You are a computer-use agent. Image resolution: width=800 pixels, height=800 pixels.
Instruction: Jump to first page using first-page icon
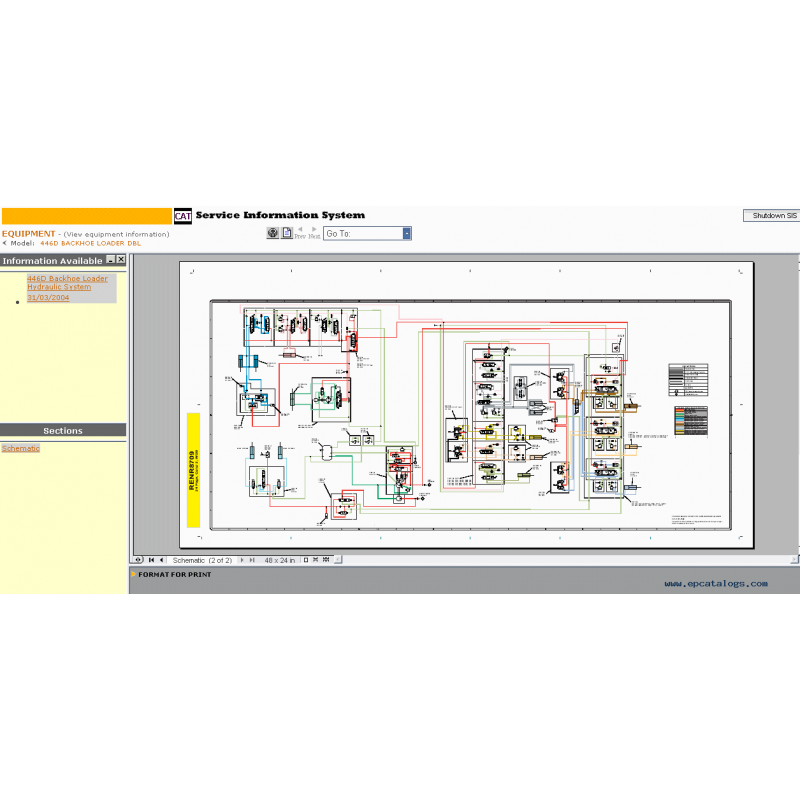coord(149,560)
